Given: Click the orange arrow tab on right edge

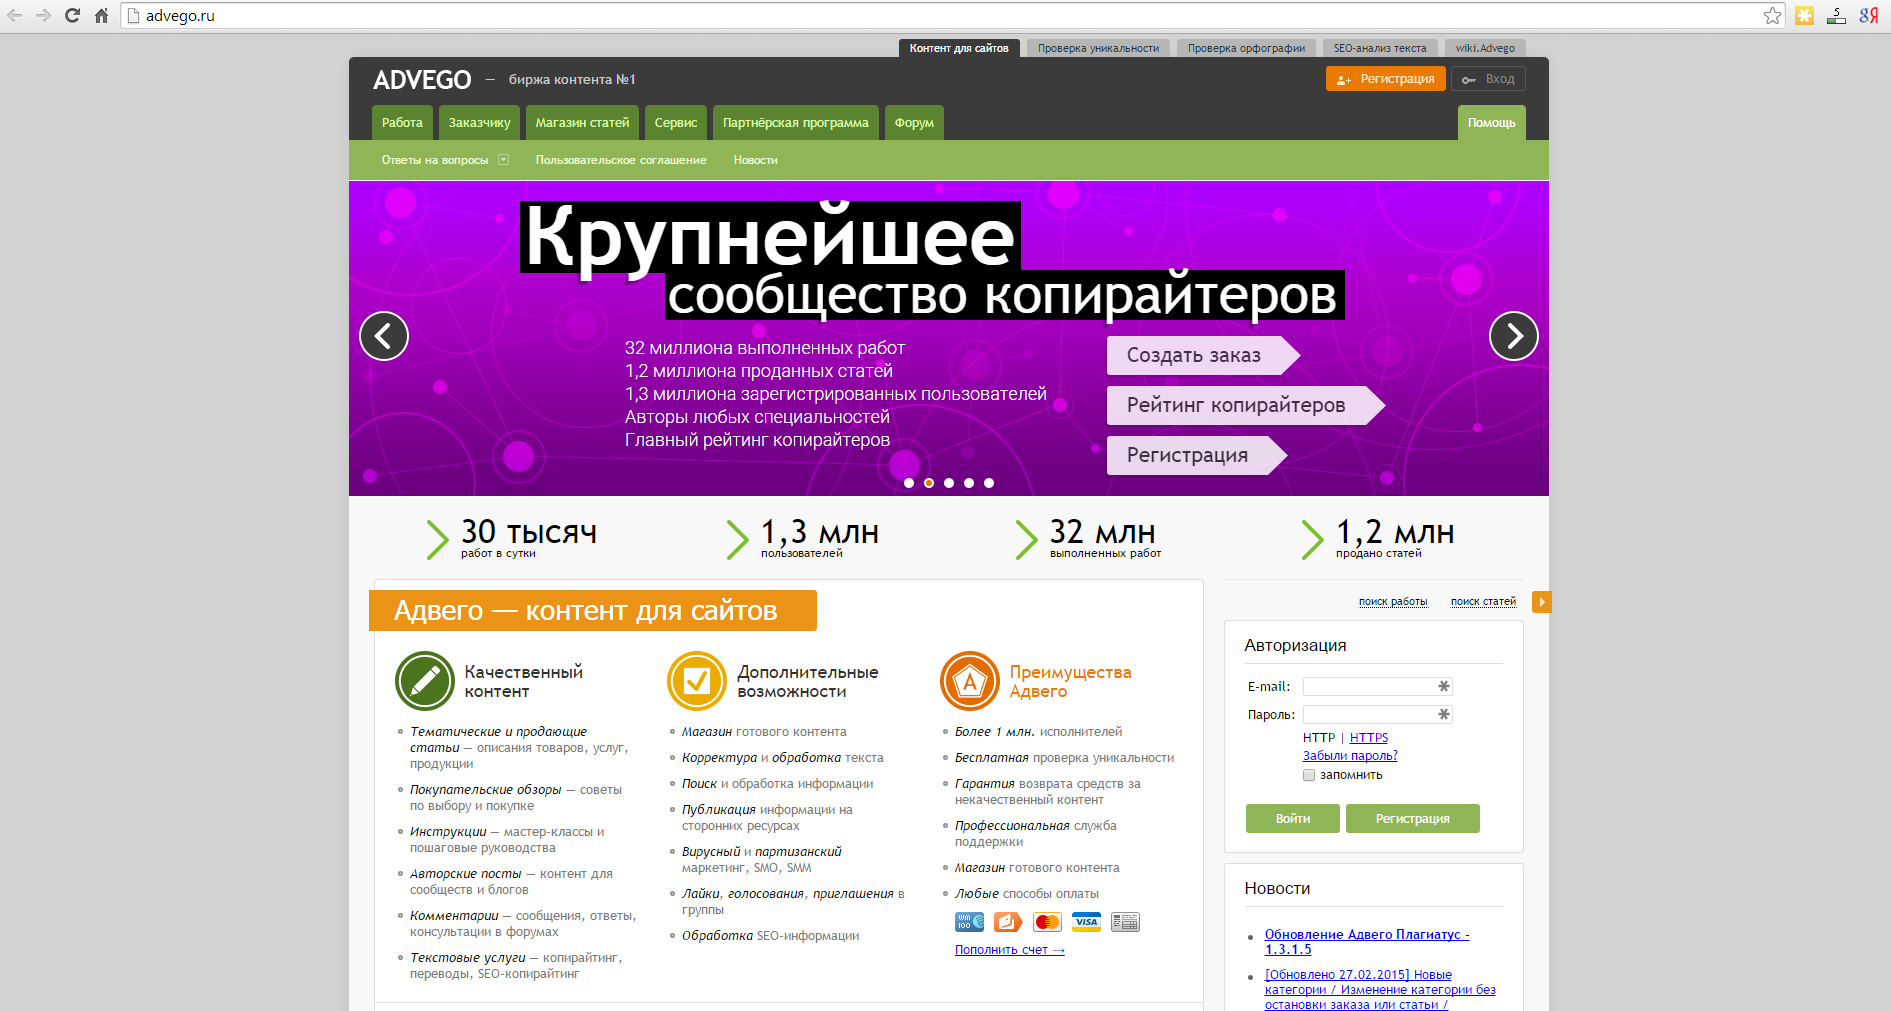Looking at the screenshot, I should tap(1541, 602).
